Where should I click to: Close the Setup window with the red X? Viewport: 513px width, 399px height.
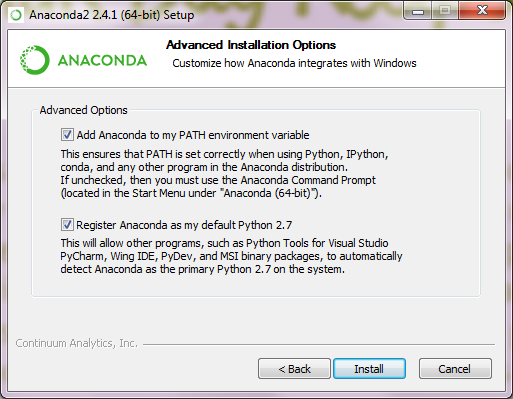click(482, 11)
